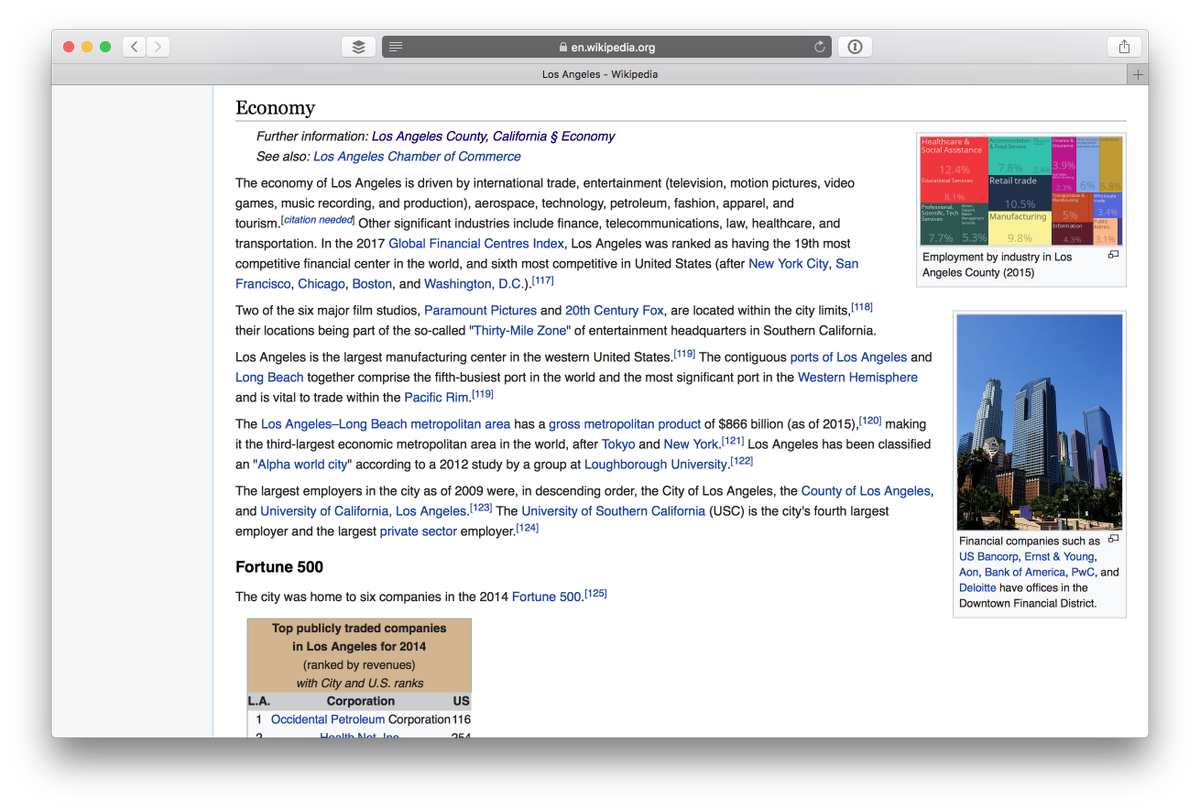The image size is (1200, 811).
Task: Click the Corporation column header in table
Action: pyautogui.click(x=360, y=701)
